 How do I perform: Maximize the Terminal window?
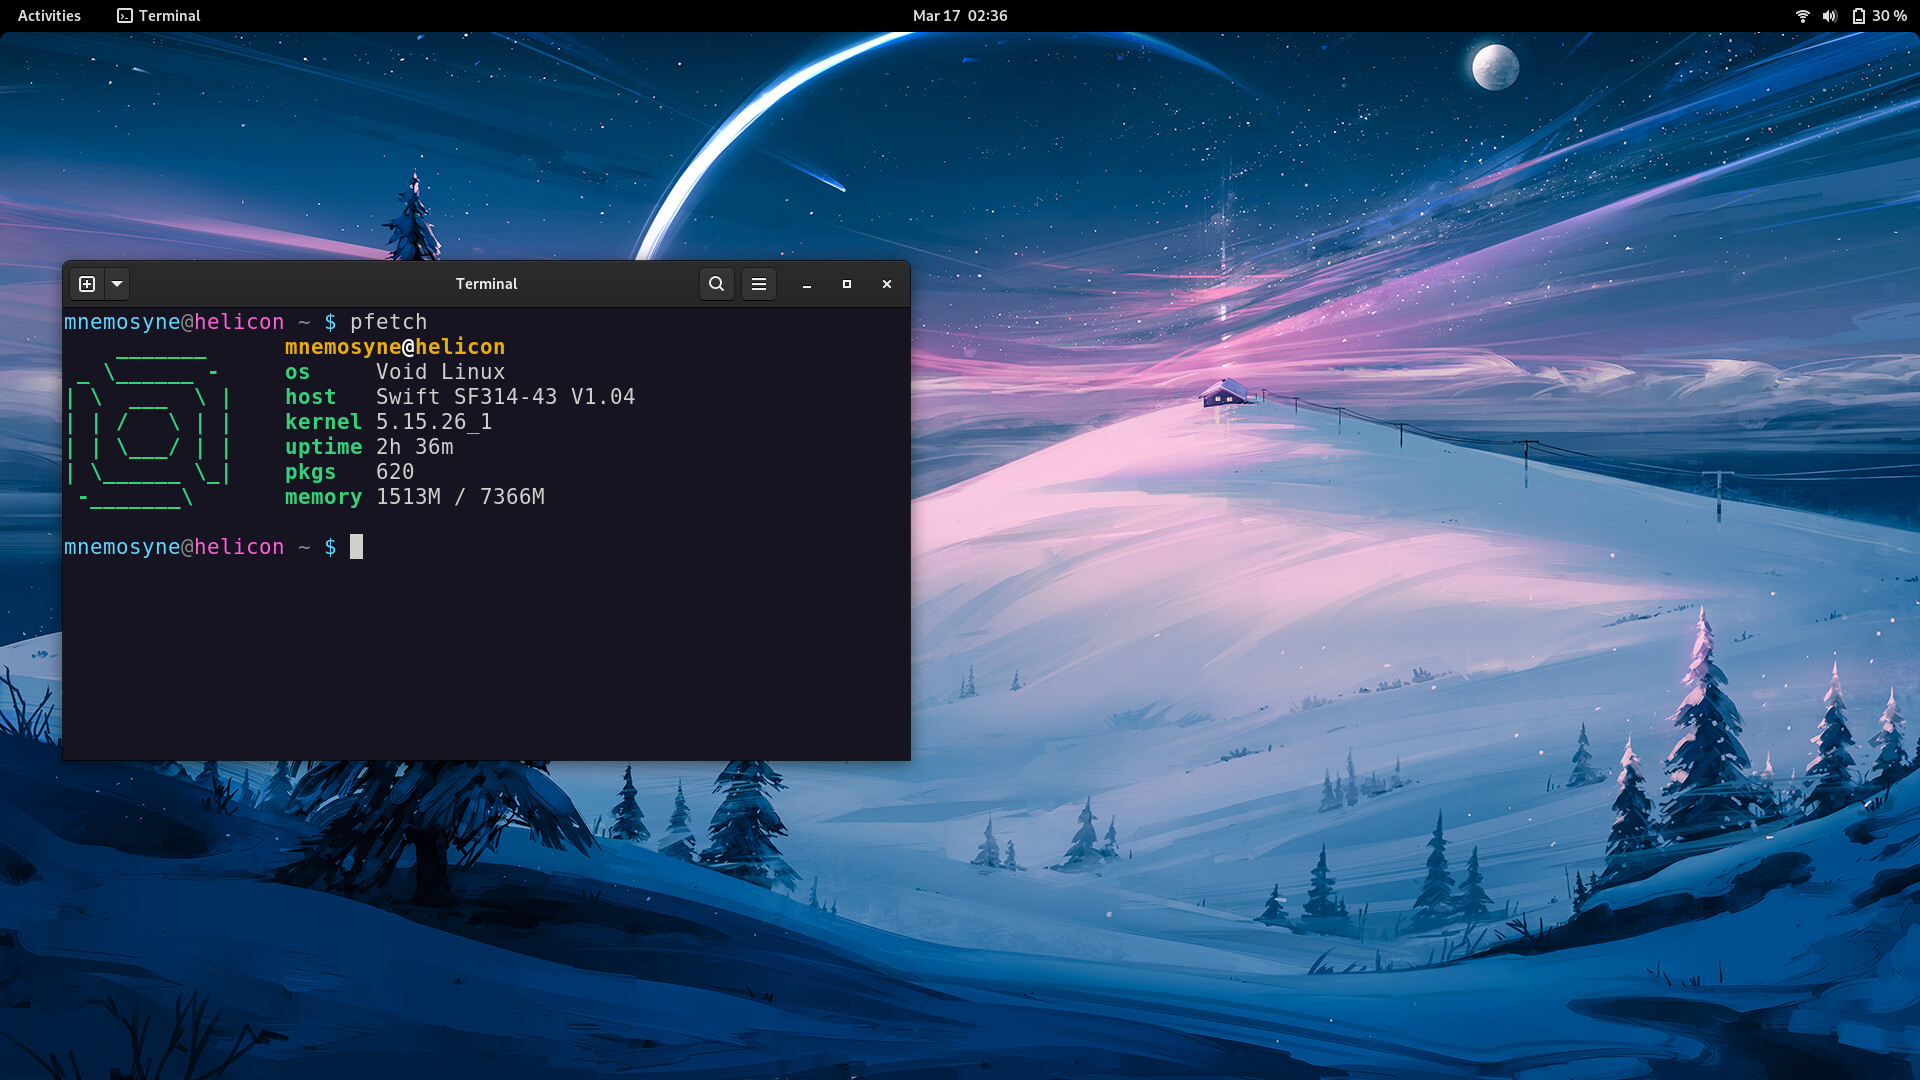pyautogui.click(x=847, y=285)
